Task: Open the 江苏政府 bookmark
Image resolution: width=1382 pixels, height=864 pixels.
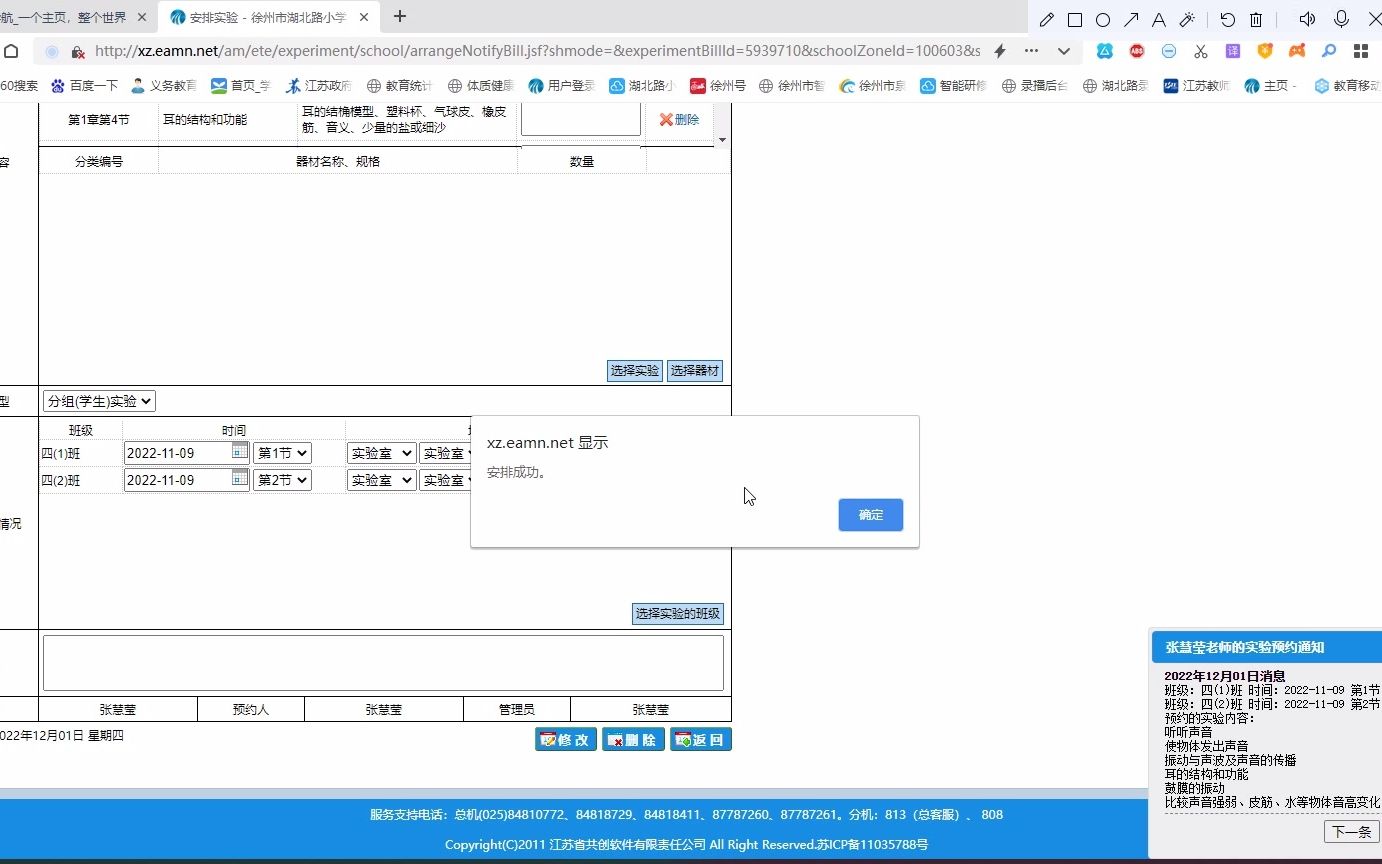Action: coord(318,86)
